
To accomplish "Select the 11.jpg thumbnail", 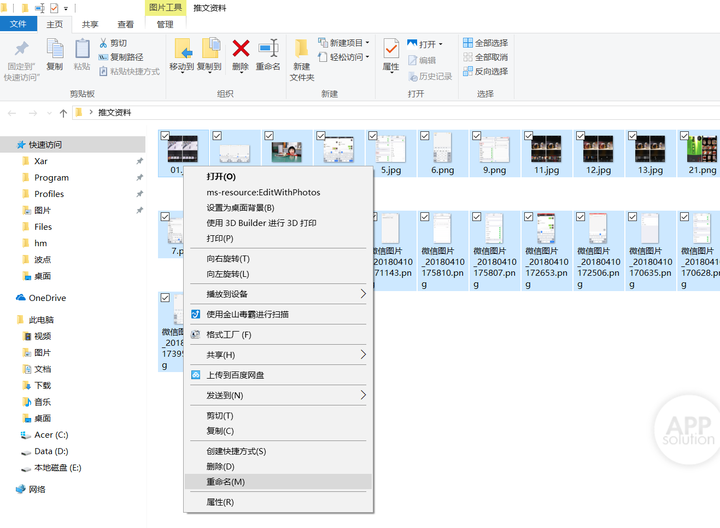I will tap(546, 149).
